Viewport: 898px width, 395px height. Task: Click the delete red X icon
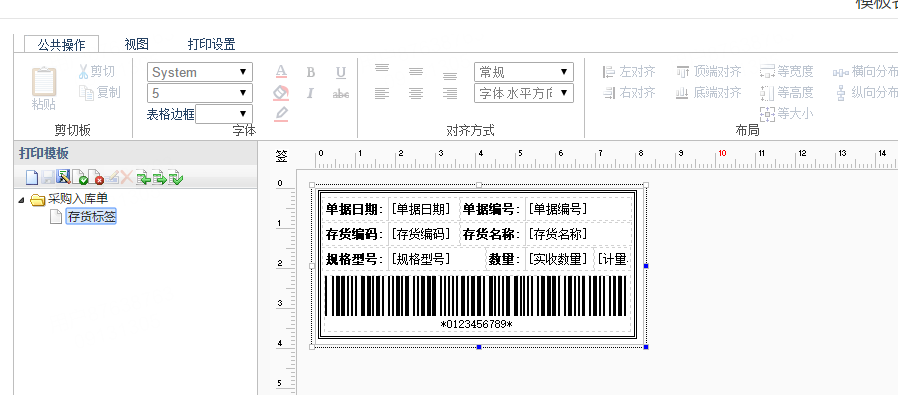(x=127, y=177)
